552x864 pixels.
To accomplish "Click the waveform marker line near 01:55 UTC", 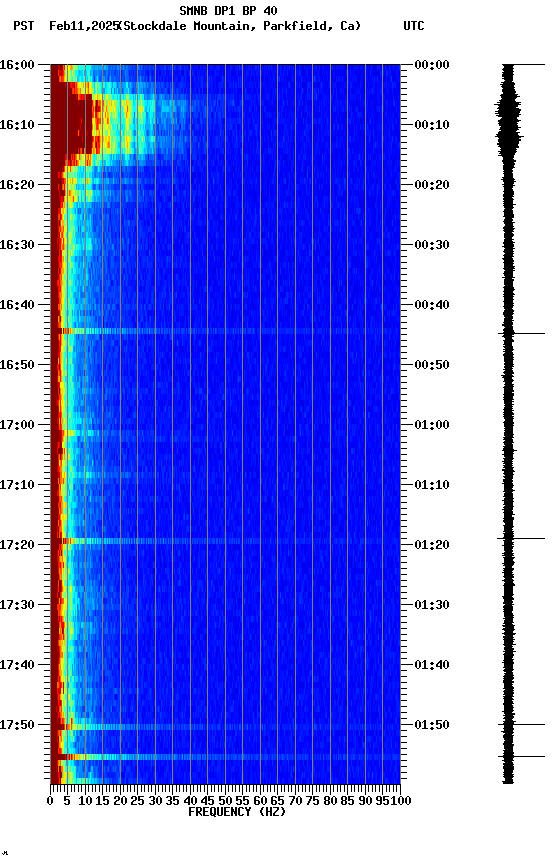I will pos(521,757).
